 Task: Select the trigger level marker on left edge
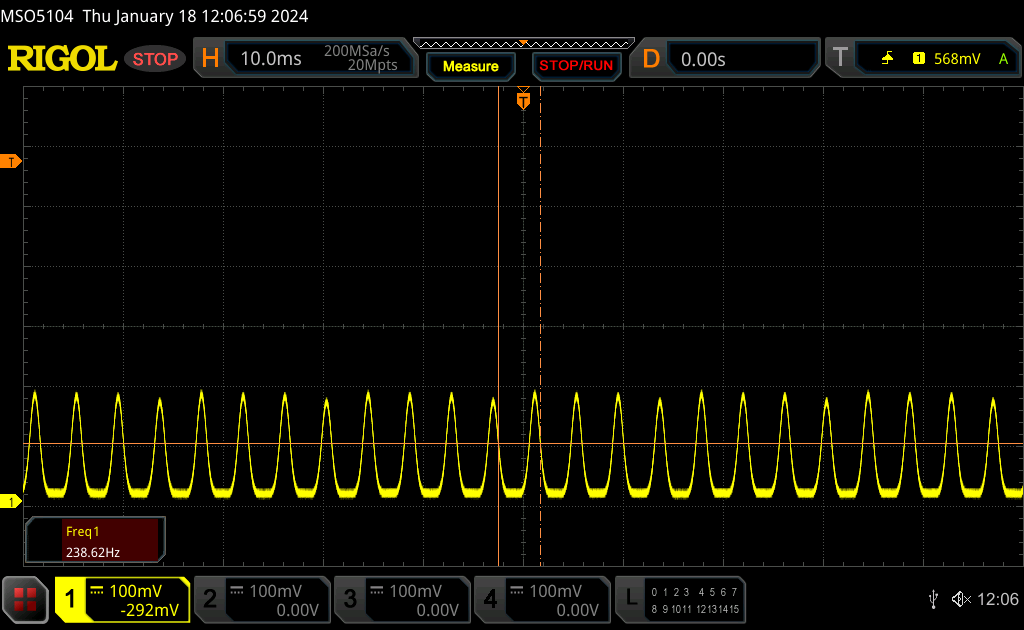click(x=11, y=161)
